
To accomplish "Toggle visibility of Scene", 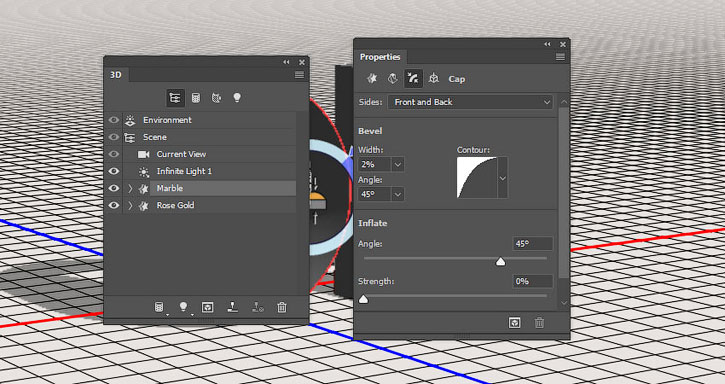I will 114,137.
